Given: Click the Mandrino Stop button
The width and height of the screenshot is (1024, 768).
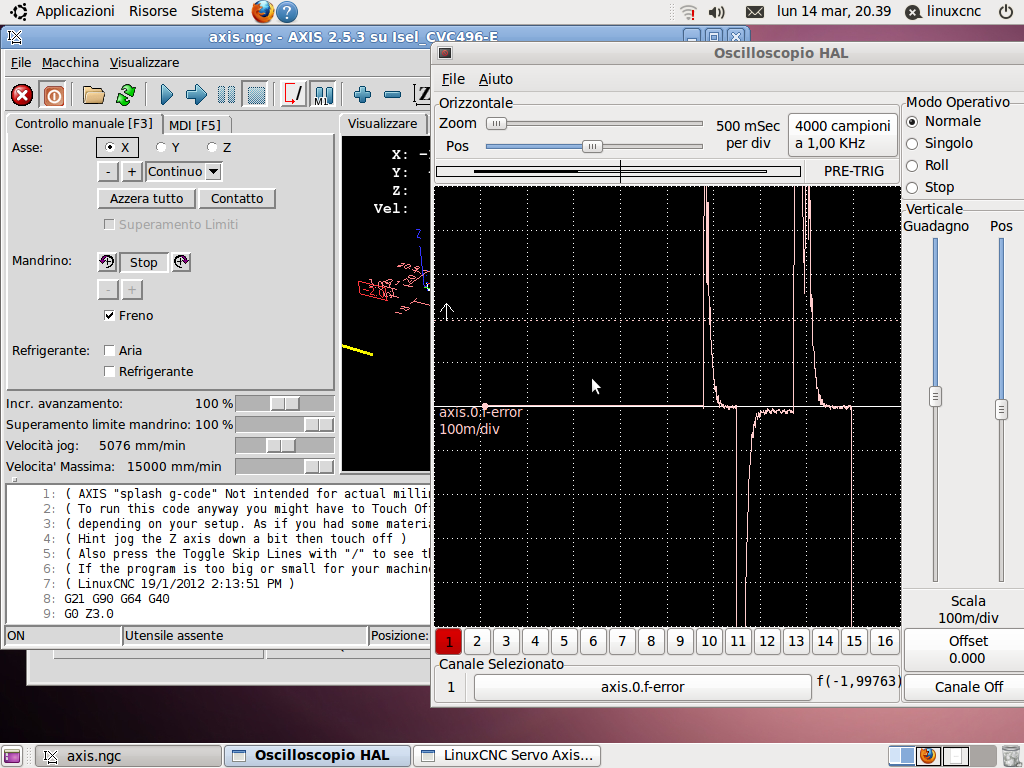Looking at the screenshot, I should pyautogui.click(x=144, y=263).
